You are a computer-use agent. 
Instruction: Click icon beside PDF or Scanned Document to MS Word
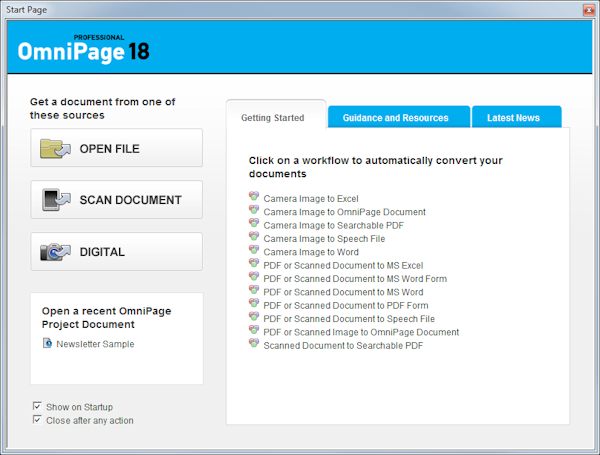[x=254, y=291]
